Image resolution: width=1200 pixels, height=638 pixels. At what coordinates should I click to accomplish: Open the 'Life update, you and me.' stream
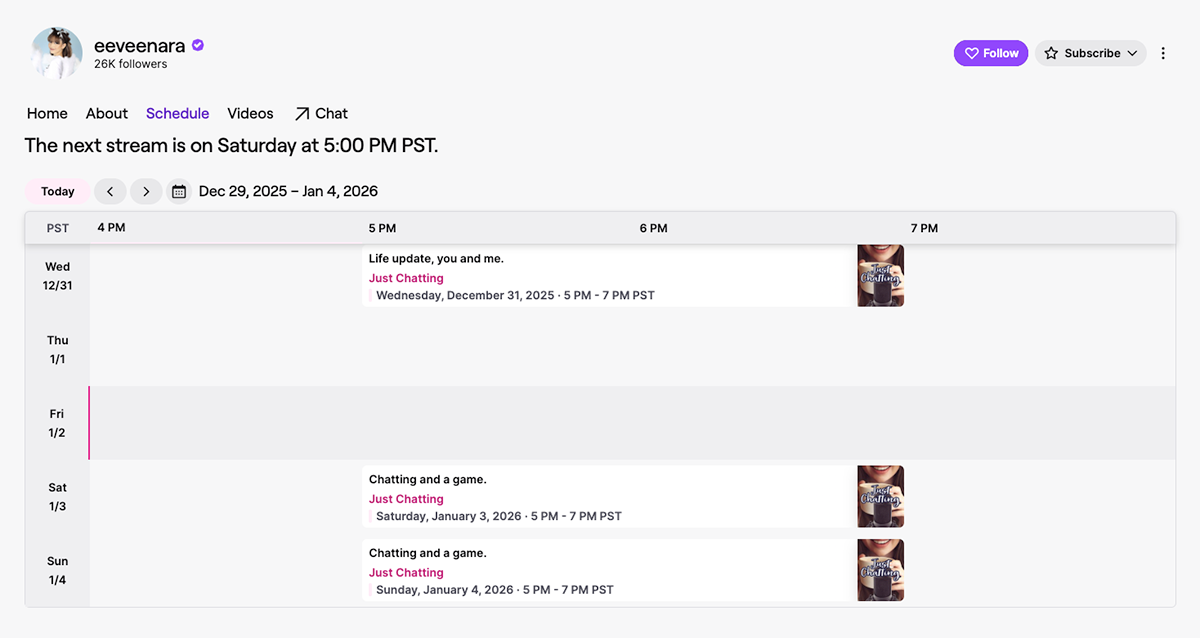point(436,259)
